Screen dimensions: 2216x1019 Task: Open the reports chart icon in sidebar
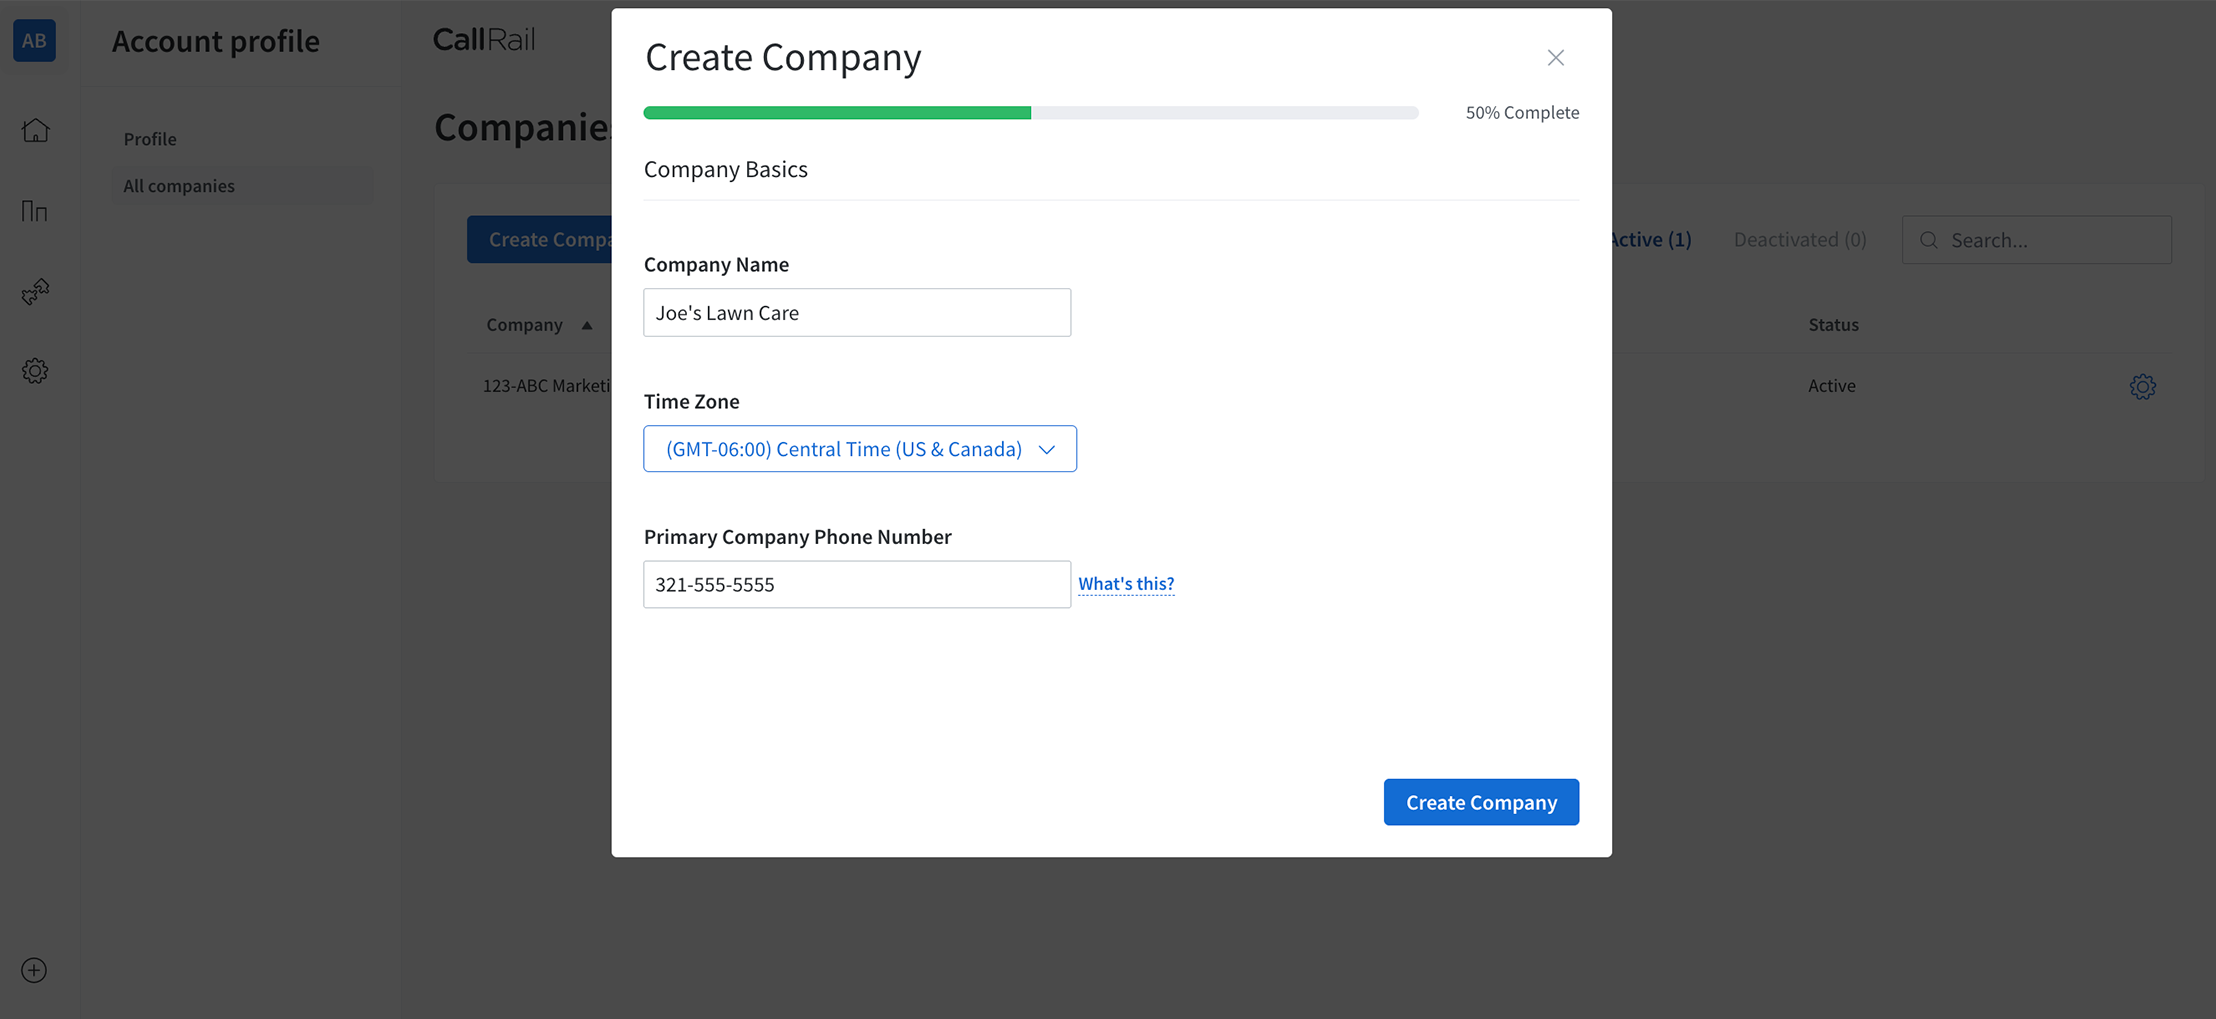(35, 211)
